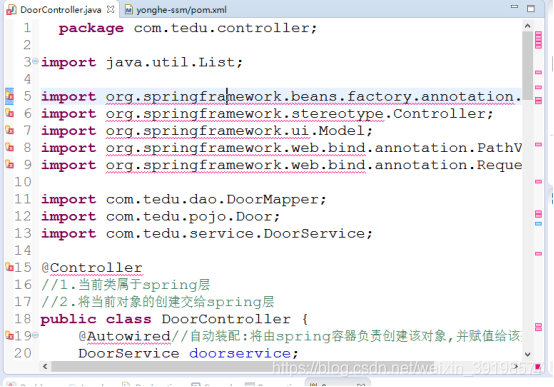Click 'com.tedu.pojo.Door' on line 12
The width and height of the screenshot is (554, 387).
188,216
